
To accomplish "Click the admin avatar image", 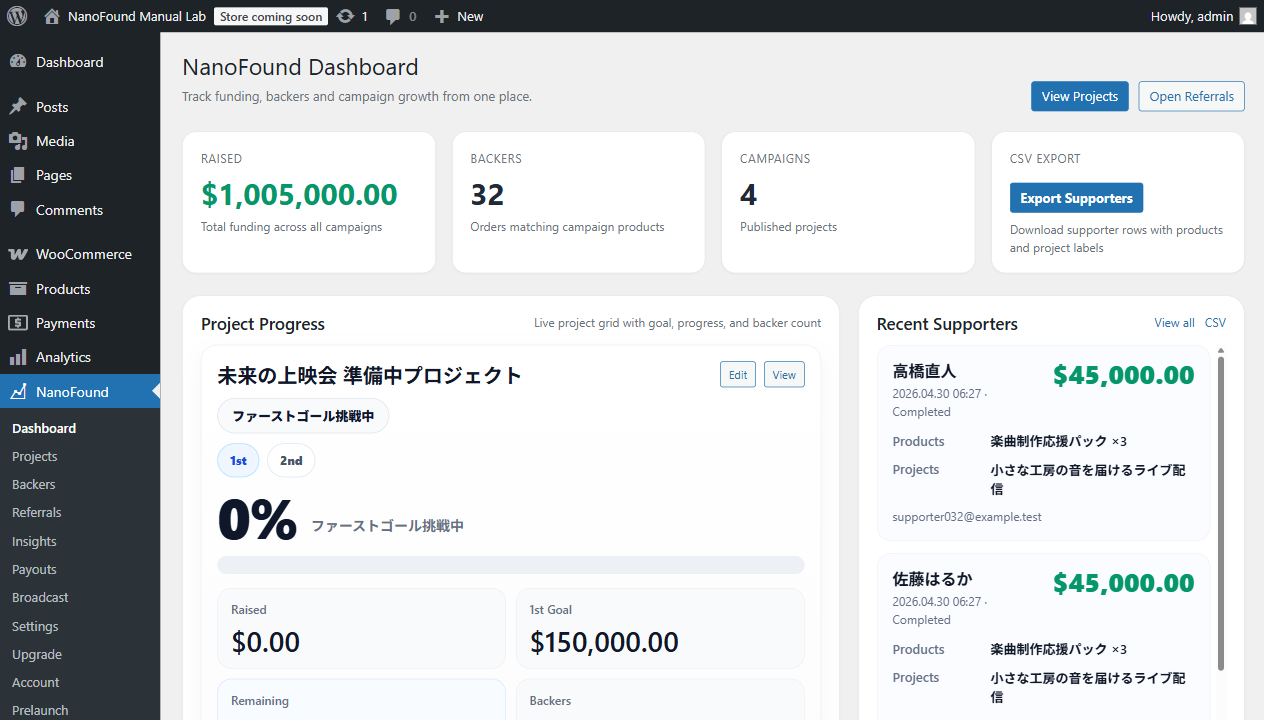I will coord(1248,16).
